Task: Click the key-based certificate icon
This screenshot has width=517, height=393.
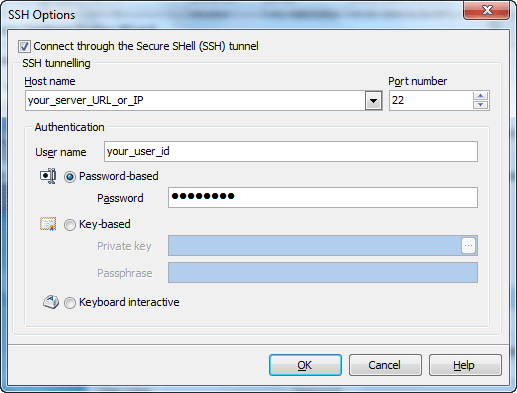Action: (48, 224)
